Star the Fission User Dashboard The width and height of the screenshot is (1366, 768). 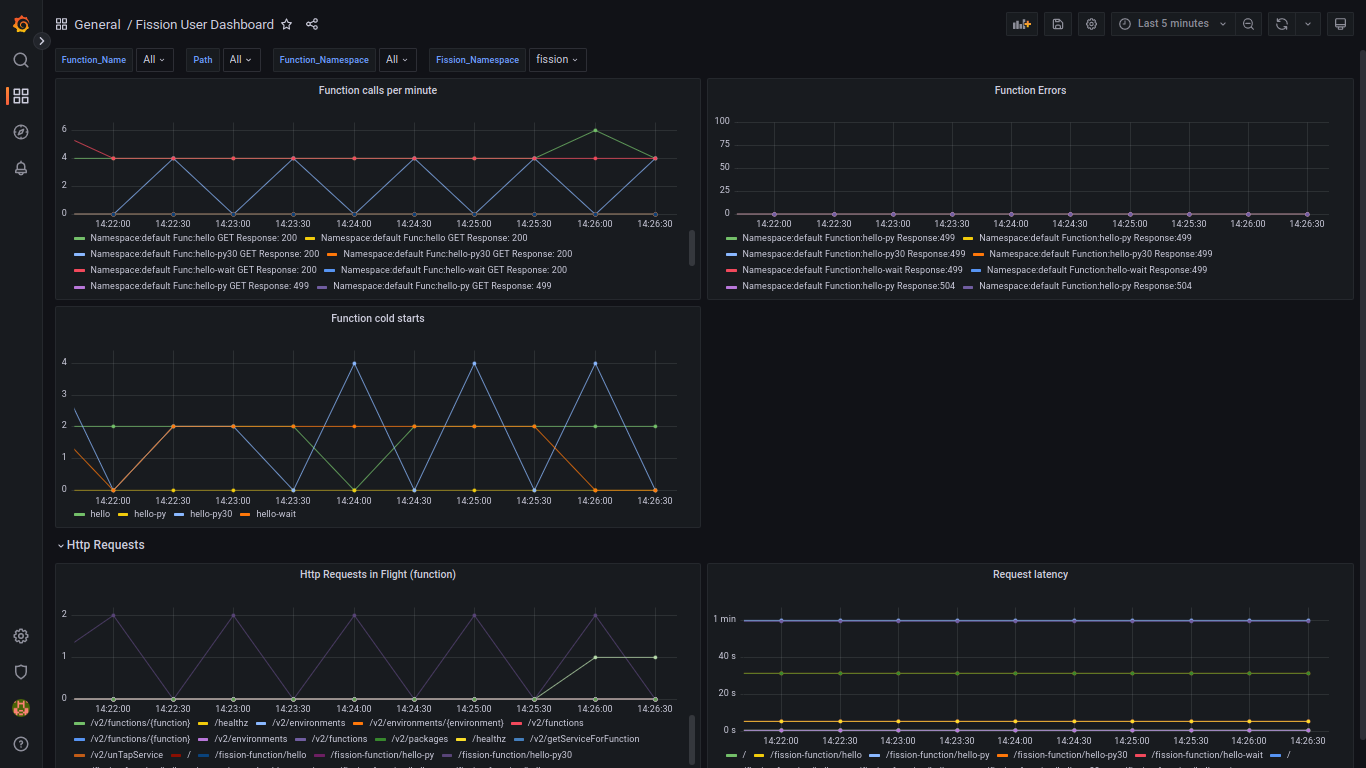pyautogui.click(x=287, y=23)
